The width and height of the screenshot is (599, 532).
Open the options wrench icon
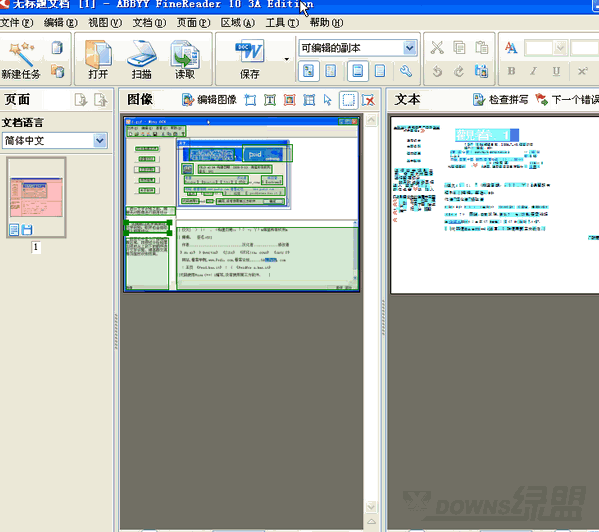tap(405, 71)
